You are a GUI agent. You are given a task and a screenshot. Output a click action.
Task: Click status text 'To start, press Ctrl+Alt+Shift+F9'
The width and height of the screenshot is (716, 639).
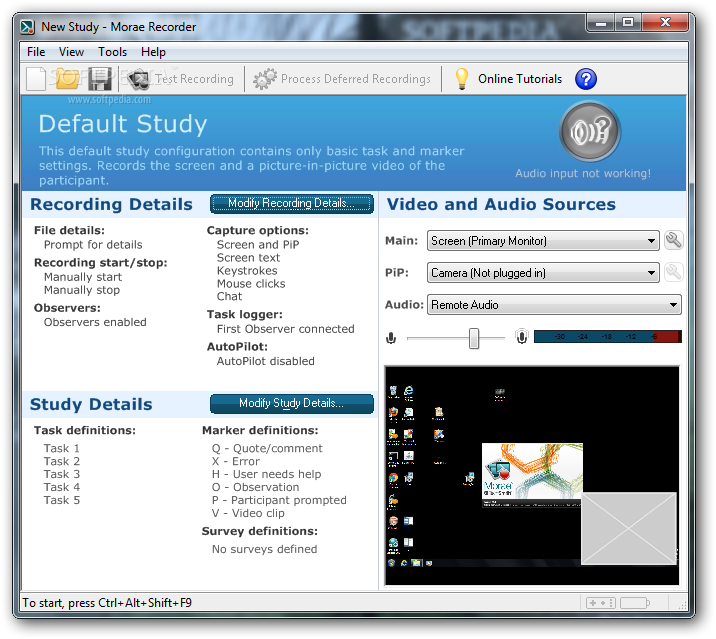point(107,603)
